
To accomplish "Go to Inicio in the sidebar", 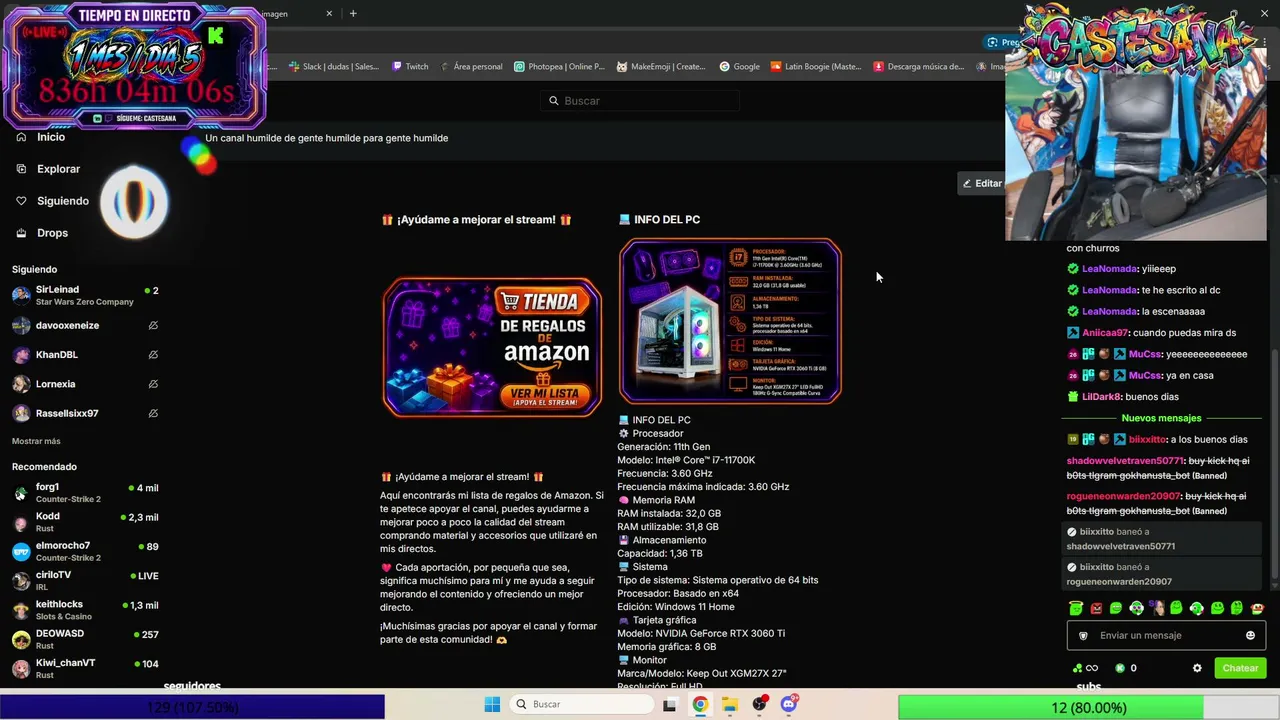I will coord(51,137).
